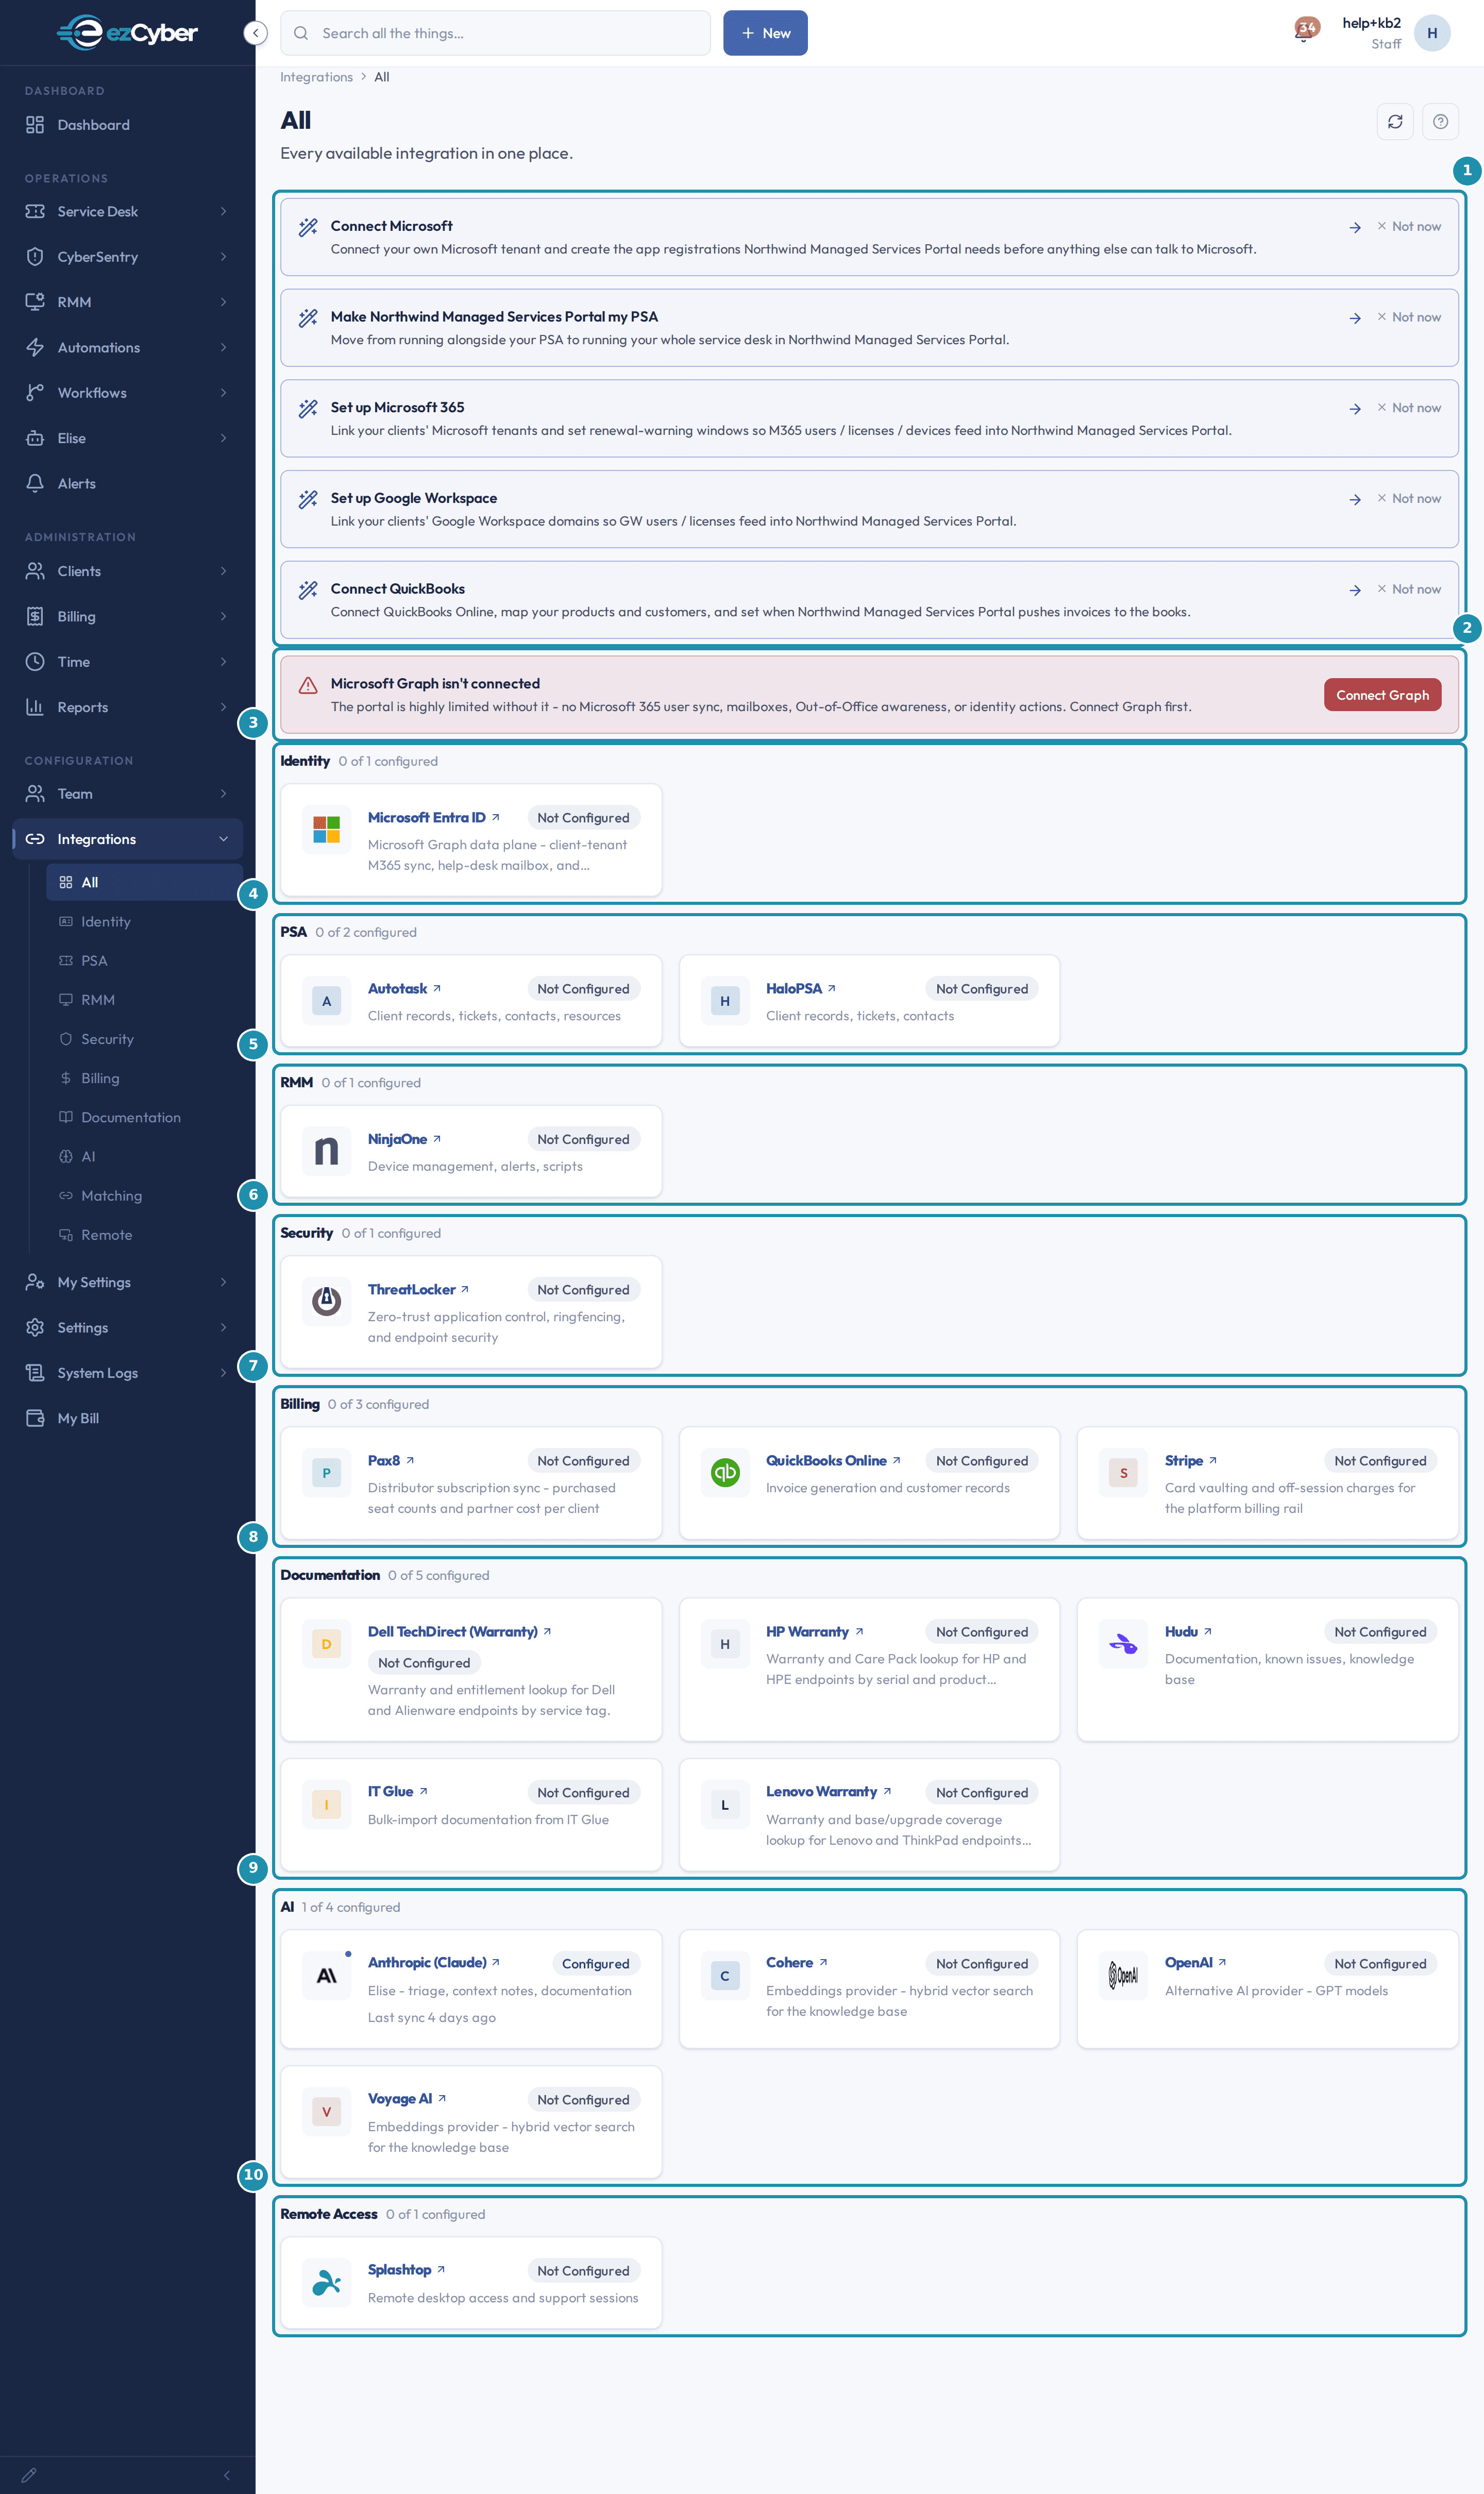Click the arrow on Connect QuickBooks row
The image size is (1484, 2494).
pos(1355,590)
